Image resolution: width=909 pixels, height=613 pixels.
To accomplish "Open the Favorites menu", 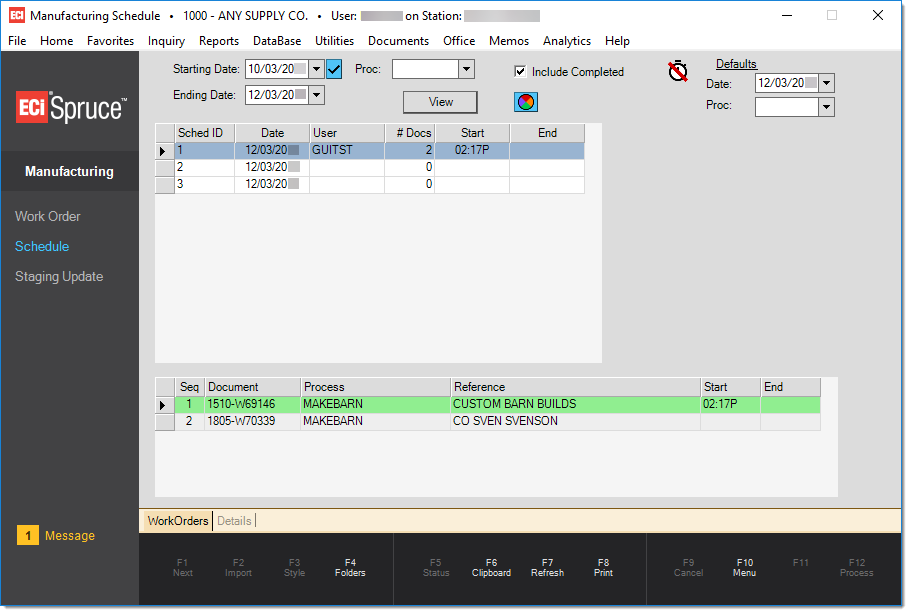I will pyautogui.click(x=110, y=41).
